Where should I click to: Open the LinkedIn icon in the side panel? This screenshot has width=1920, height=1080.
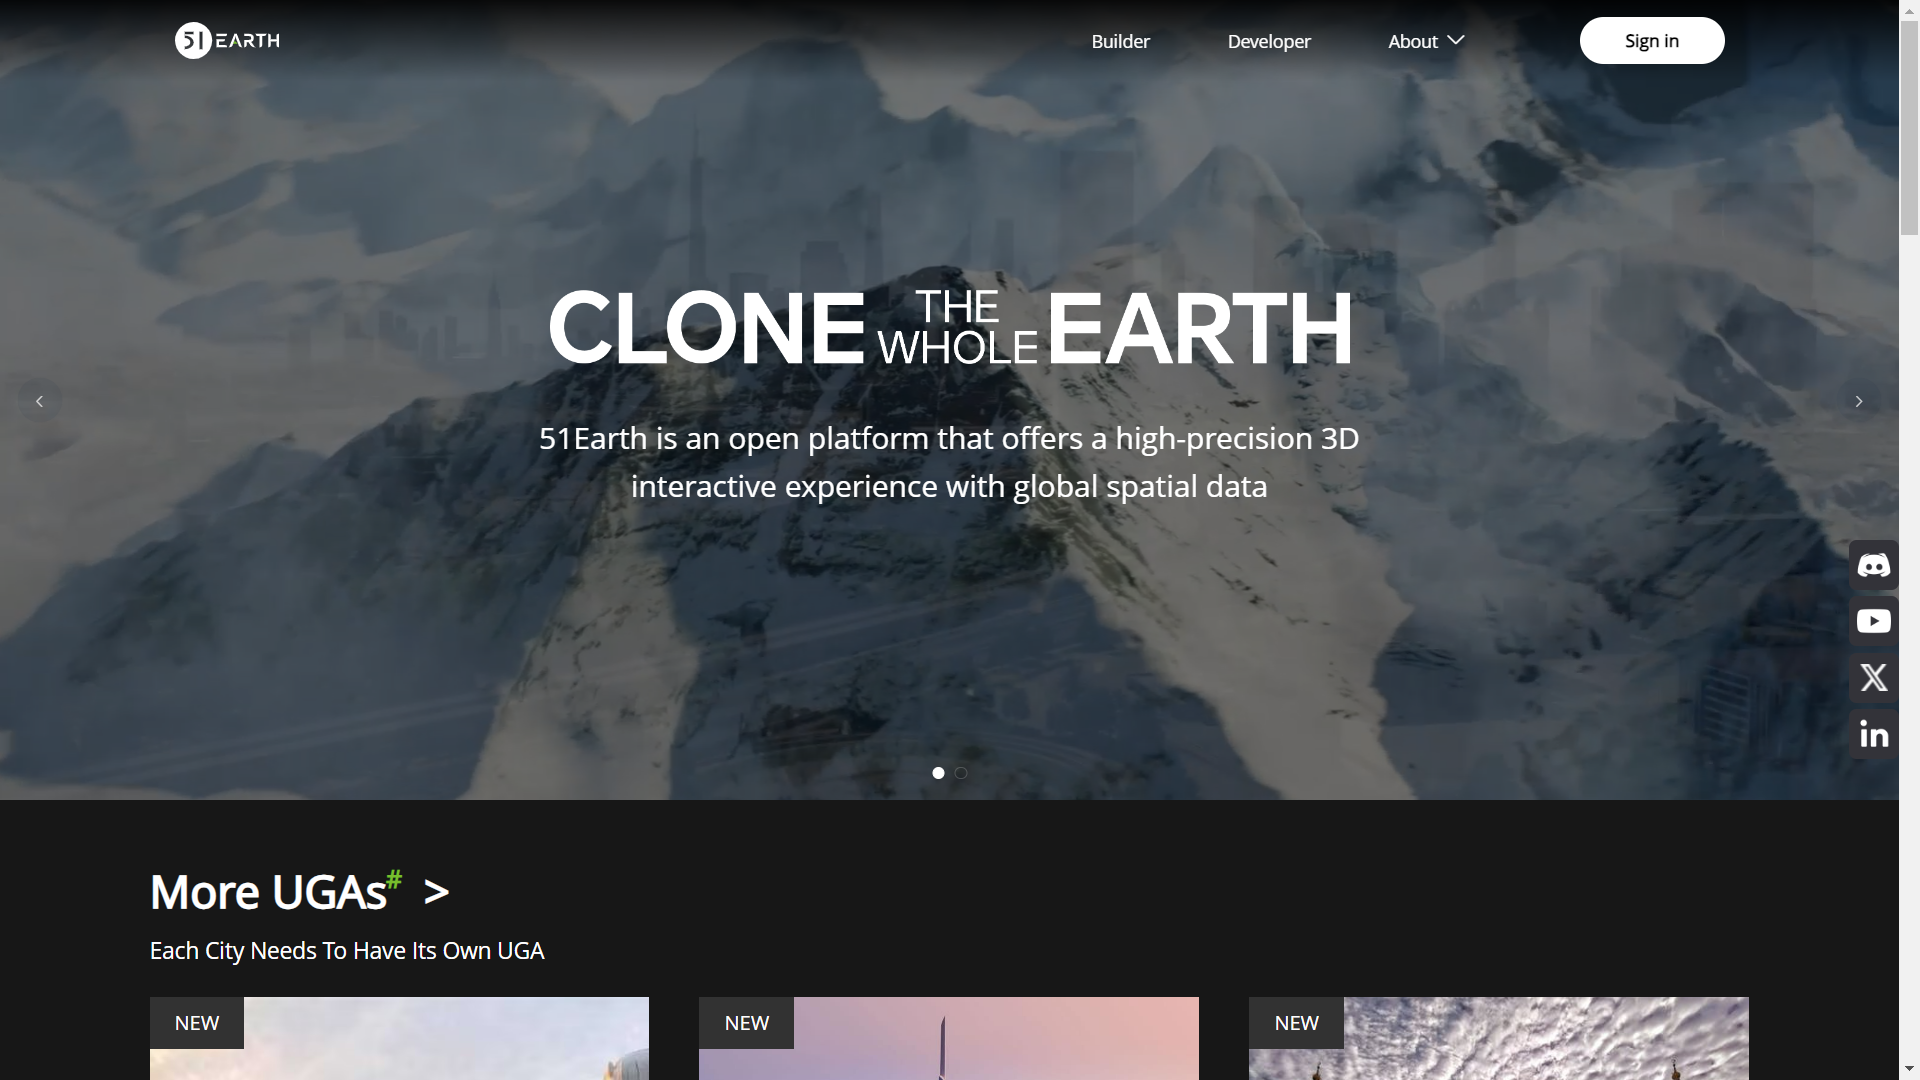(x=1874, y=735)
